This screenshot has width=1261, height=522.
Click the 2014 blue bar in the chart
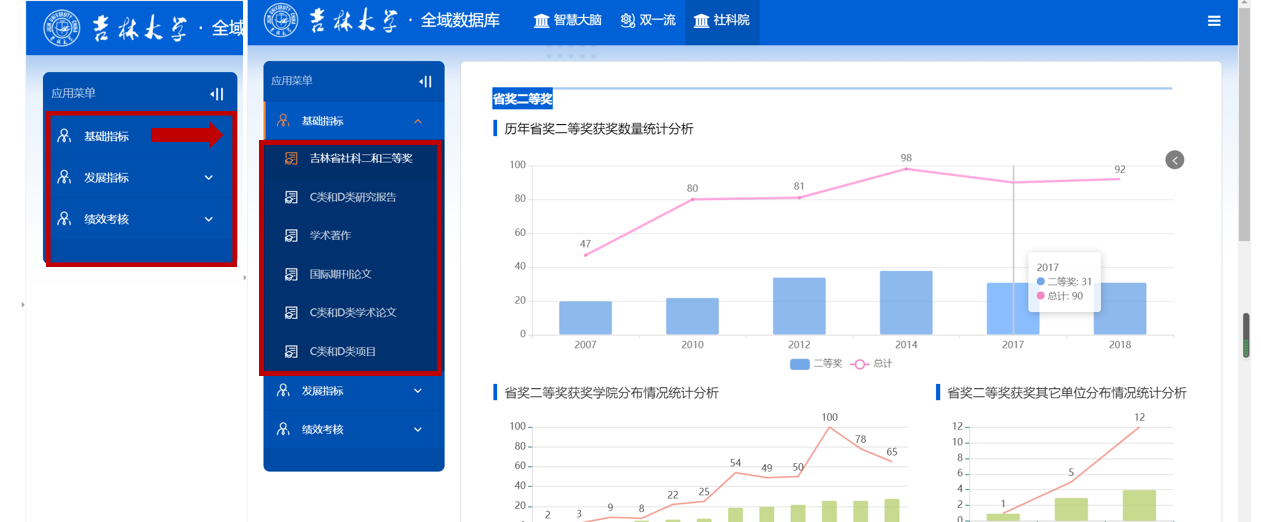[x=906, y=303]
